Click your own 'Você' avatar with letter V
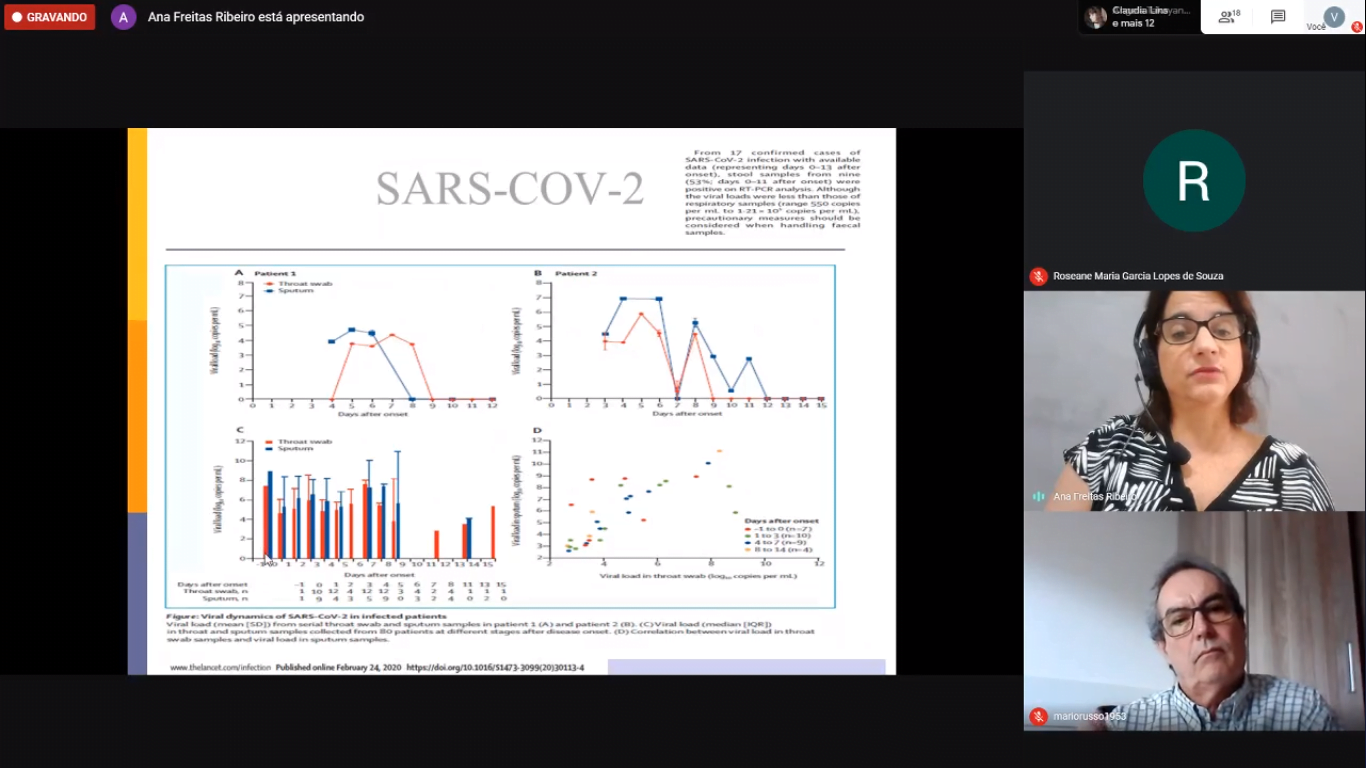Viewport: 1366px width, 768px height. coord(1333,16)
